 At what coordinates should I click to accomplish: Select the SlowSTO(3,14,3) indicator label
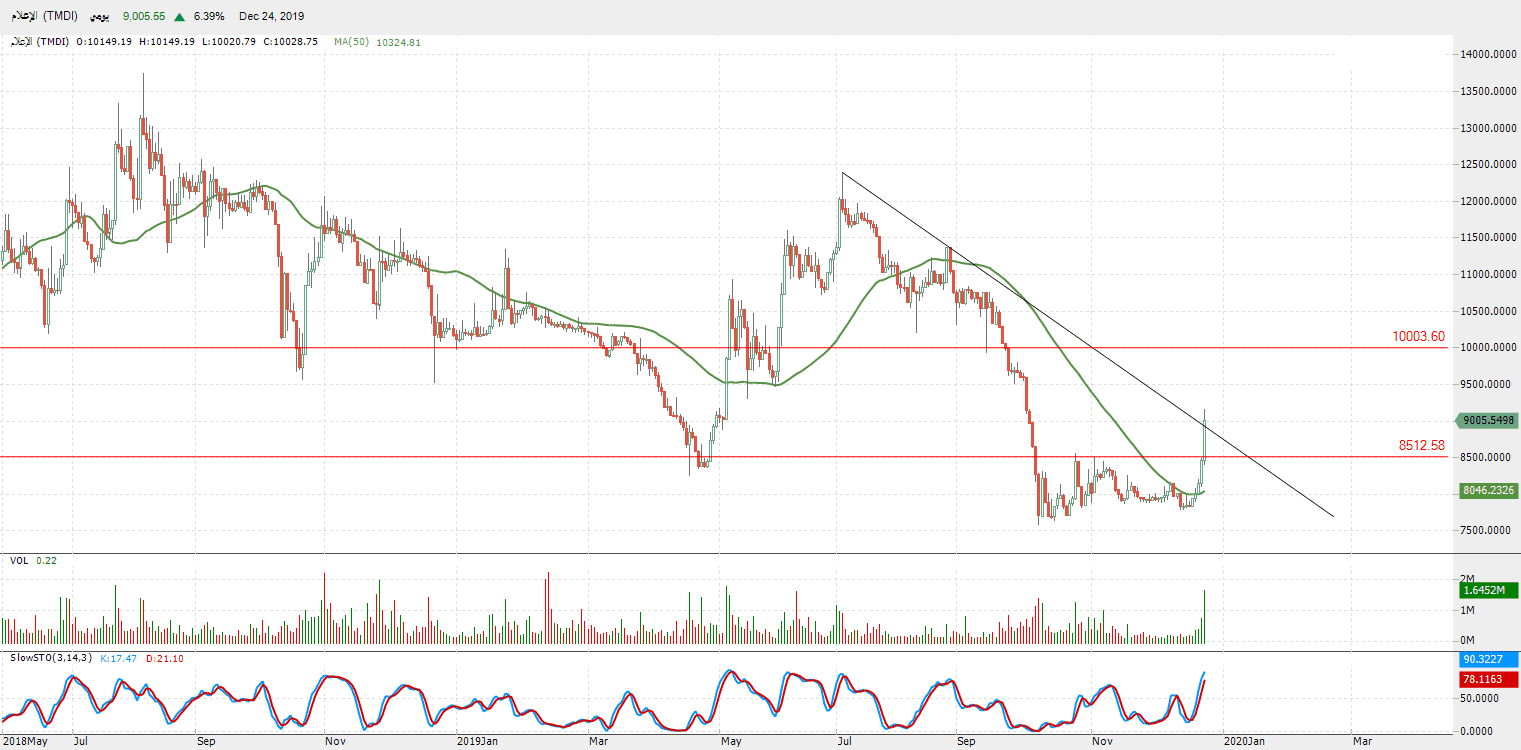point(51,658)
